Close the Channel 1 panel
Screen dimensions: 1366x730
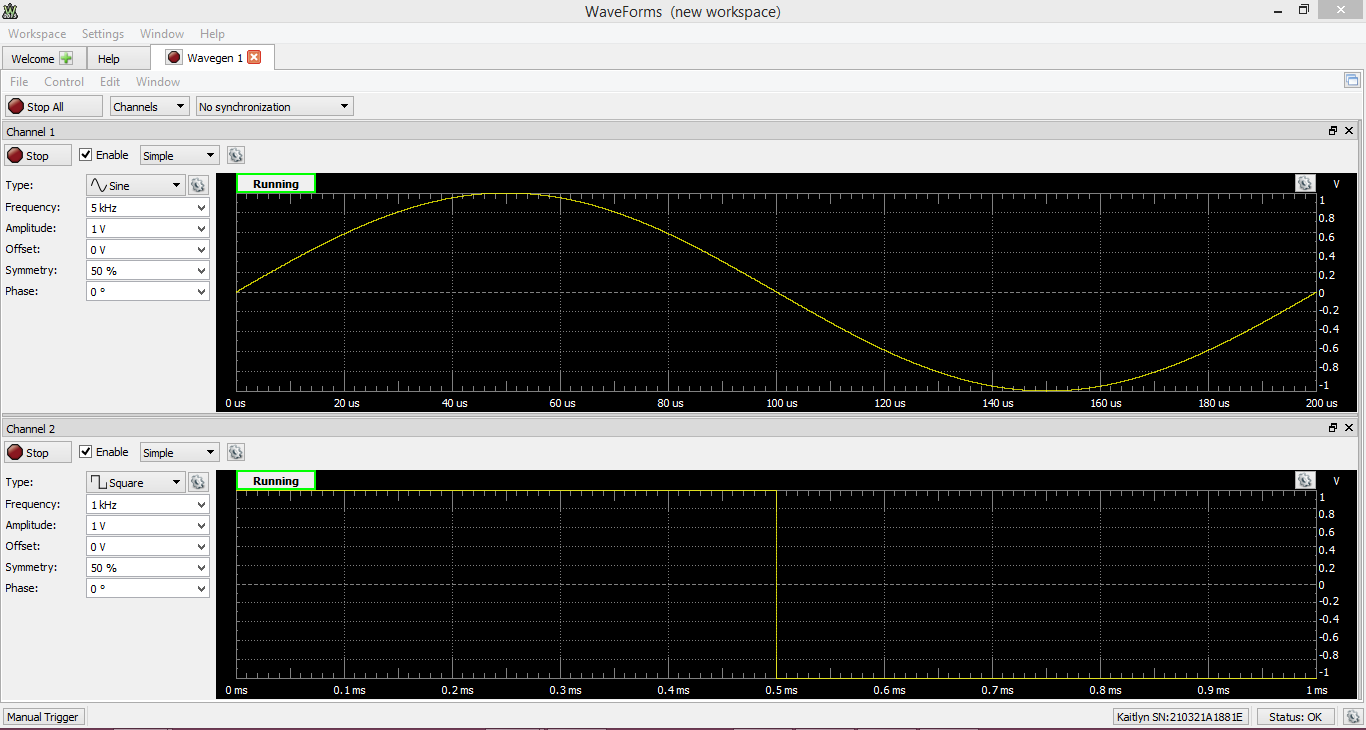point(1349,131)
